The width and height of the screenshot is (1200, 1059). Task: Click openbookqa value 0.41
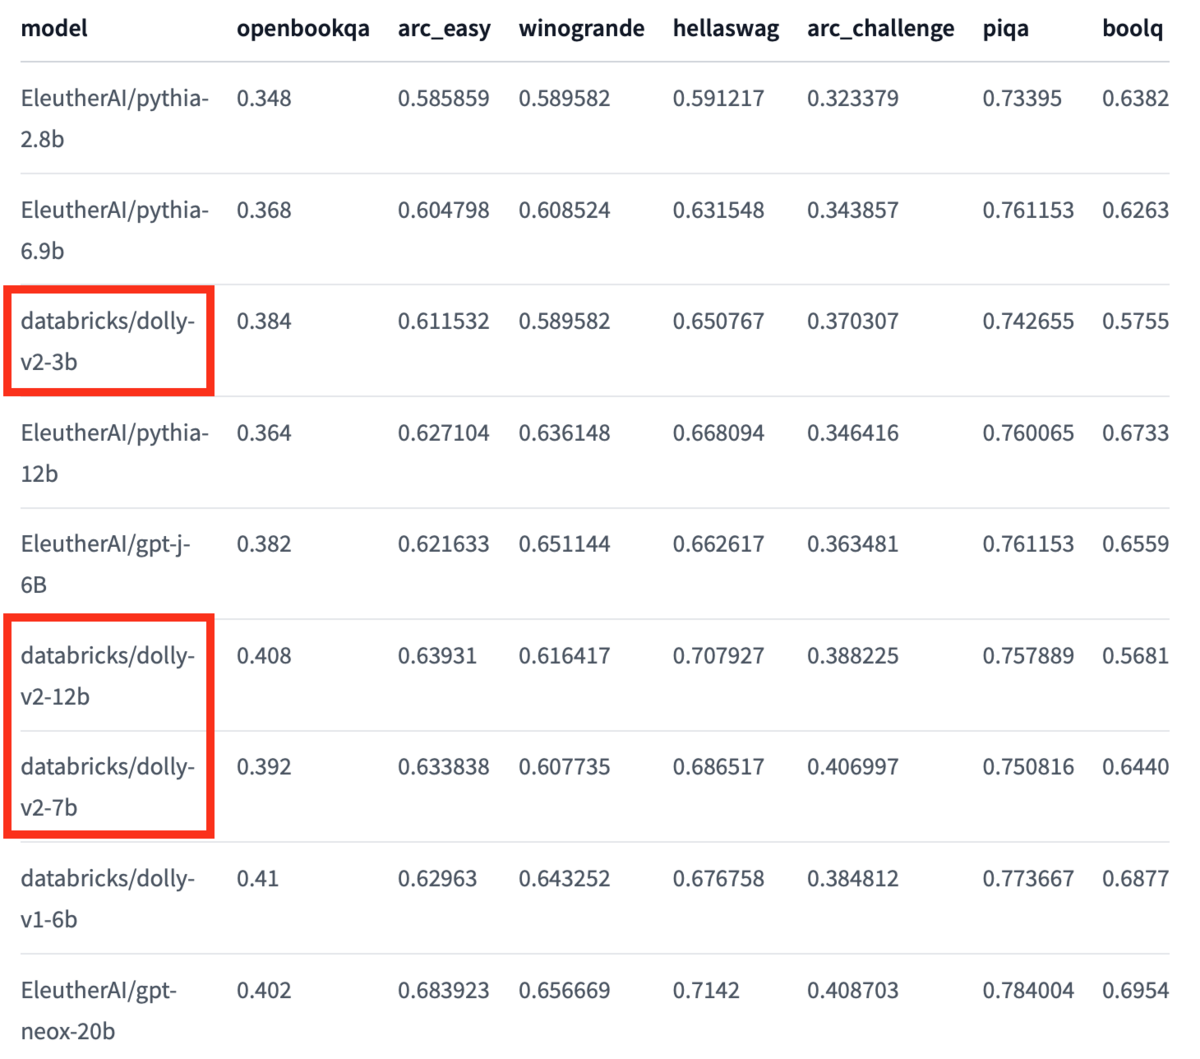point(258,878)
